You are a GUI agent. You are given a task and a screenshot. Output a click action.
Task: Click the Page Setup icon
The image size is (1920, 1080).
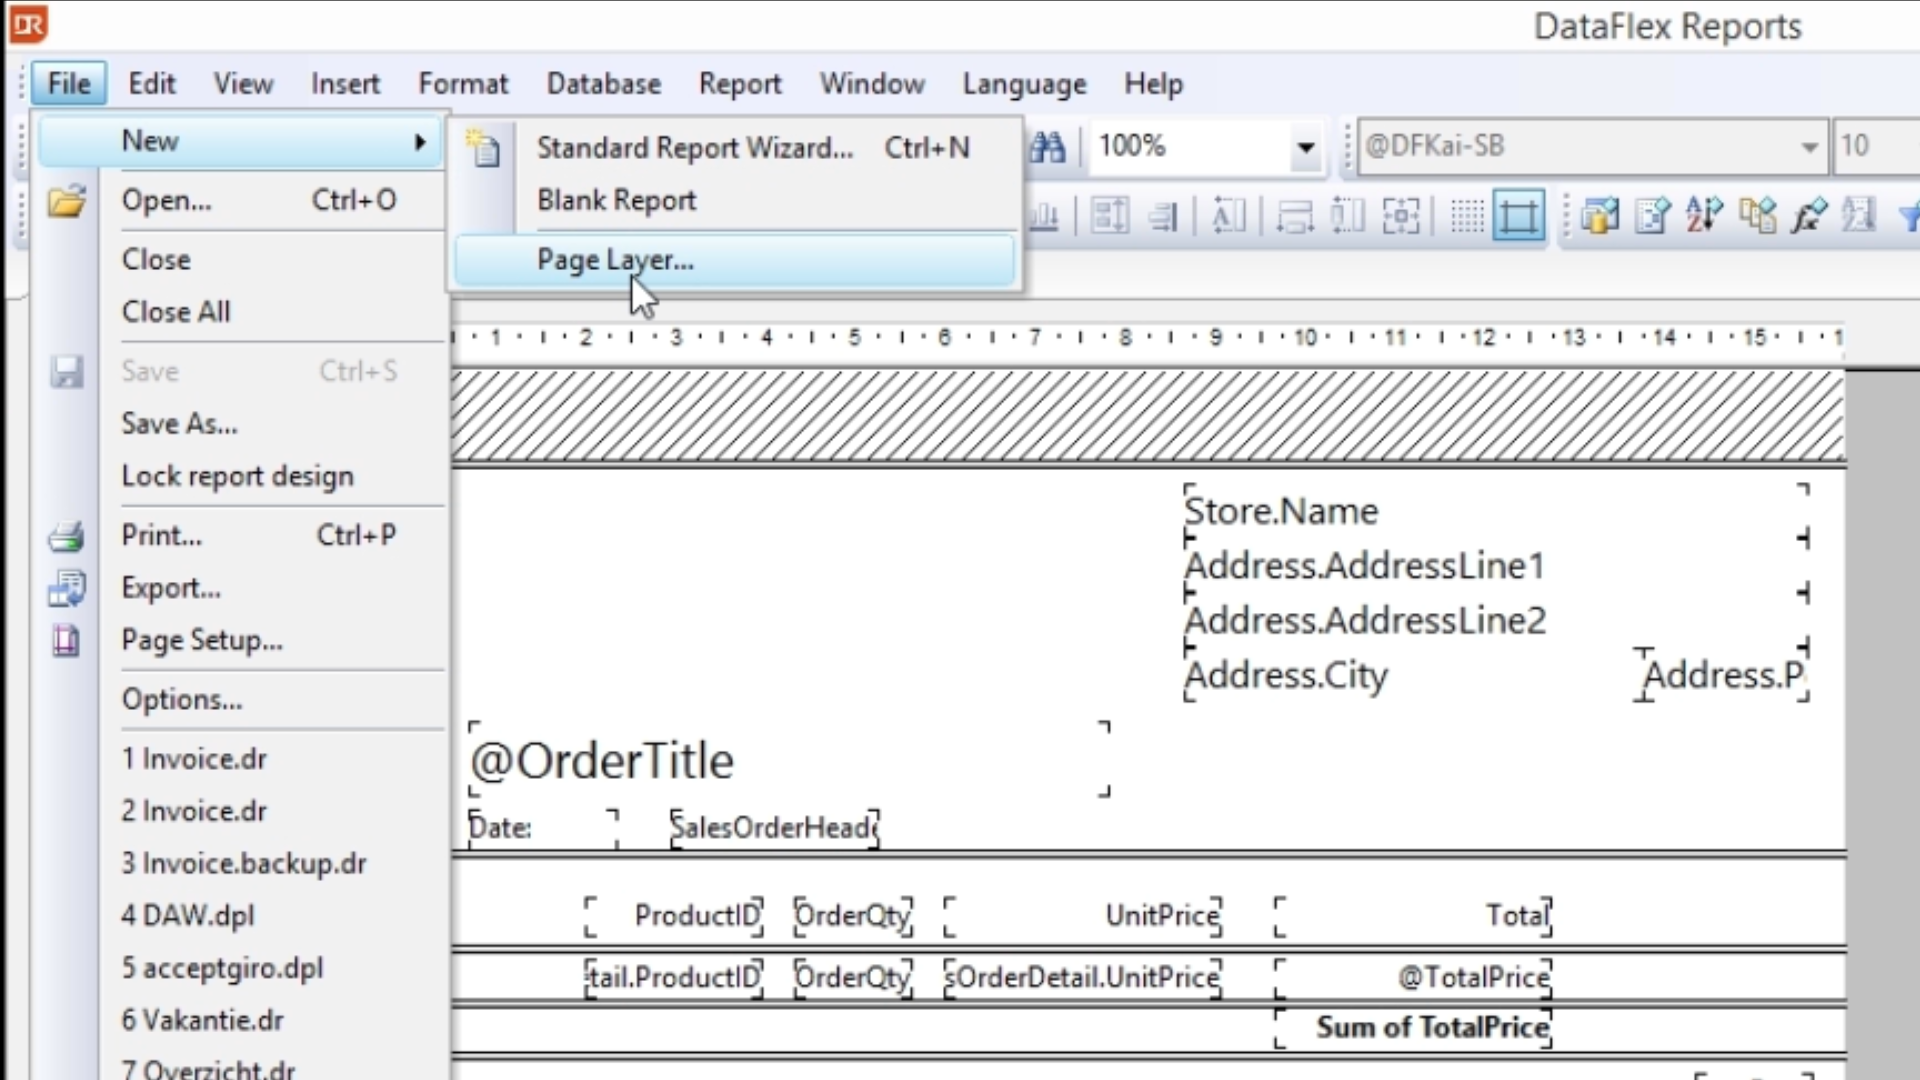(67, 640)
